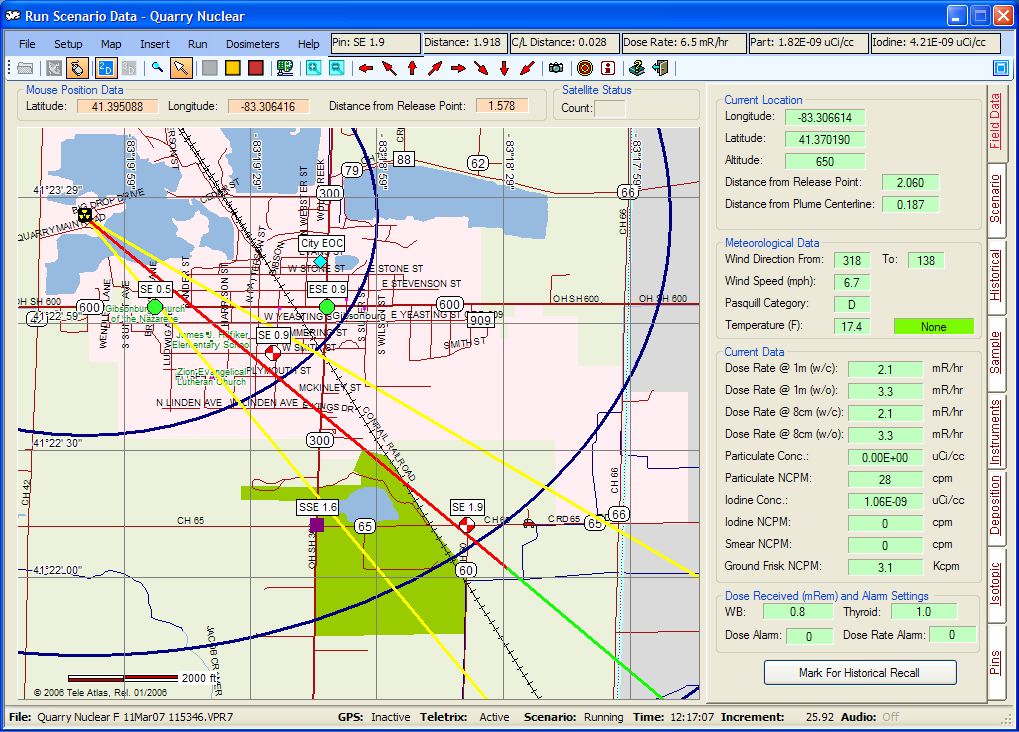Click the green map layers icon

coord(284,68)
